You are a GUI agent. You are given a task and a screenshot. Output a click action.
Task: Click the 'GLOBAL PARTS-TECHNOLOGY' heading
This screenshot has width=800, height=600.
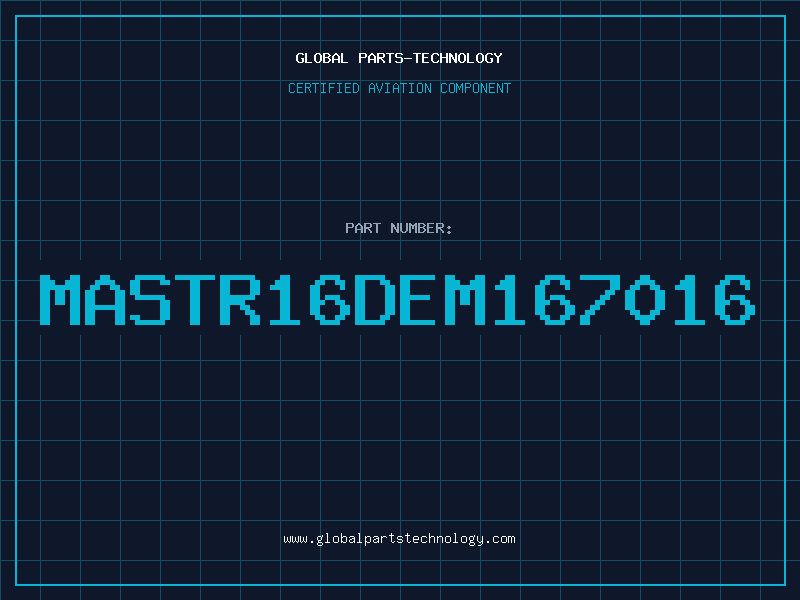pos(399,58)
